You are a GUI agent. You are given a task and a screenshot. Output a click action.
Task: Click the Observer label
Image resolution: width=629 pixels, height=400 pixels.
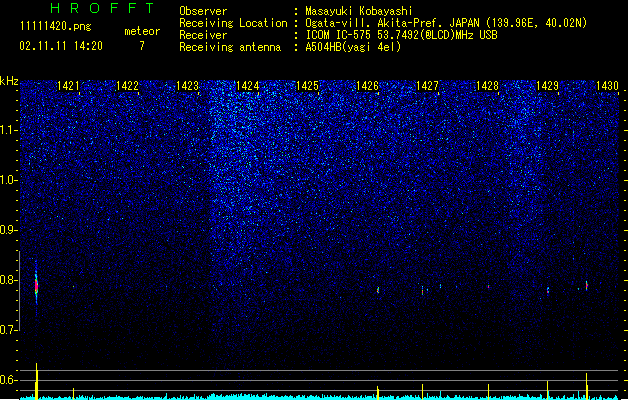(x=203, y=11)
